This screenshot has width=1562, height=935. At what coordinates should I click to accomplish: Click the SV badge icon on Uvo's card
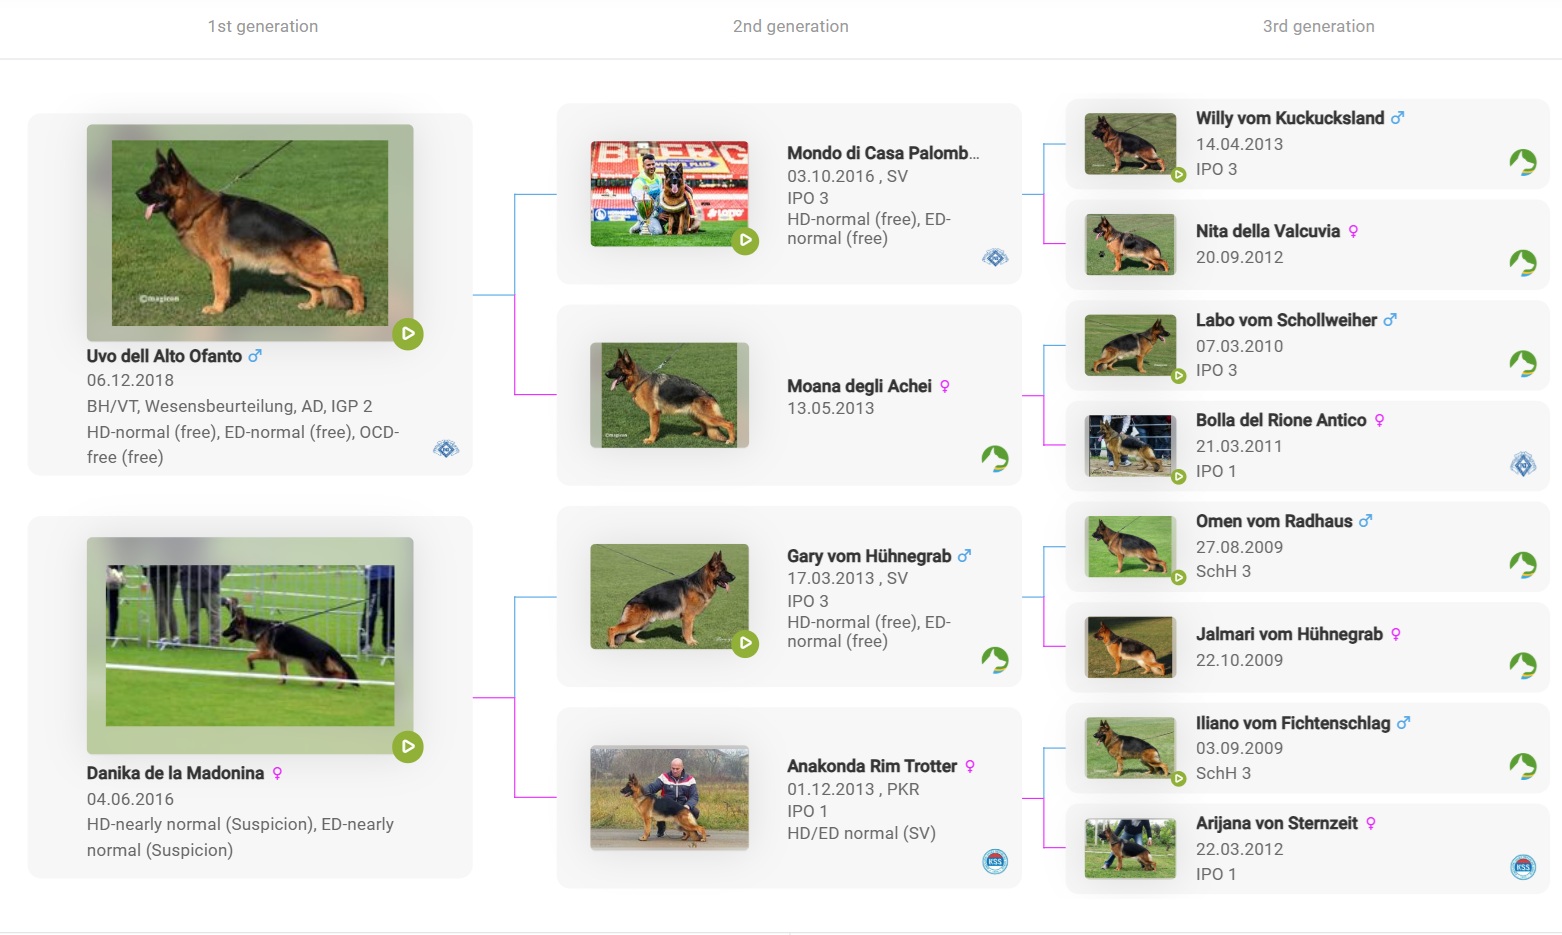pyautogui.click(x=446, y=449)
